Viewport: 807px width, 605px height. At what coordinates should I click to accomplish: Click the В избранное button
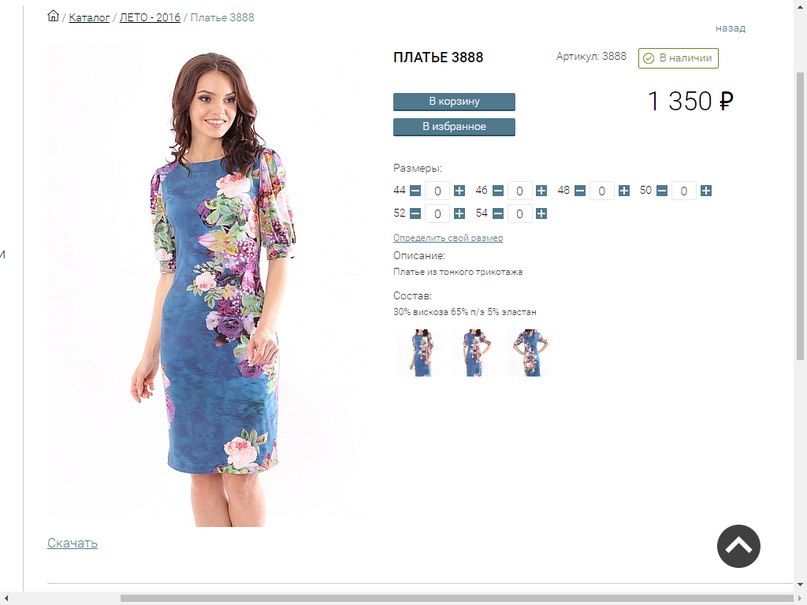point(454,127)
